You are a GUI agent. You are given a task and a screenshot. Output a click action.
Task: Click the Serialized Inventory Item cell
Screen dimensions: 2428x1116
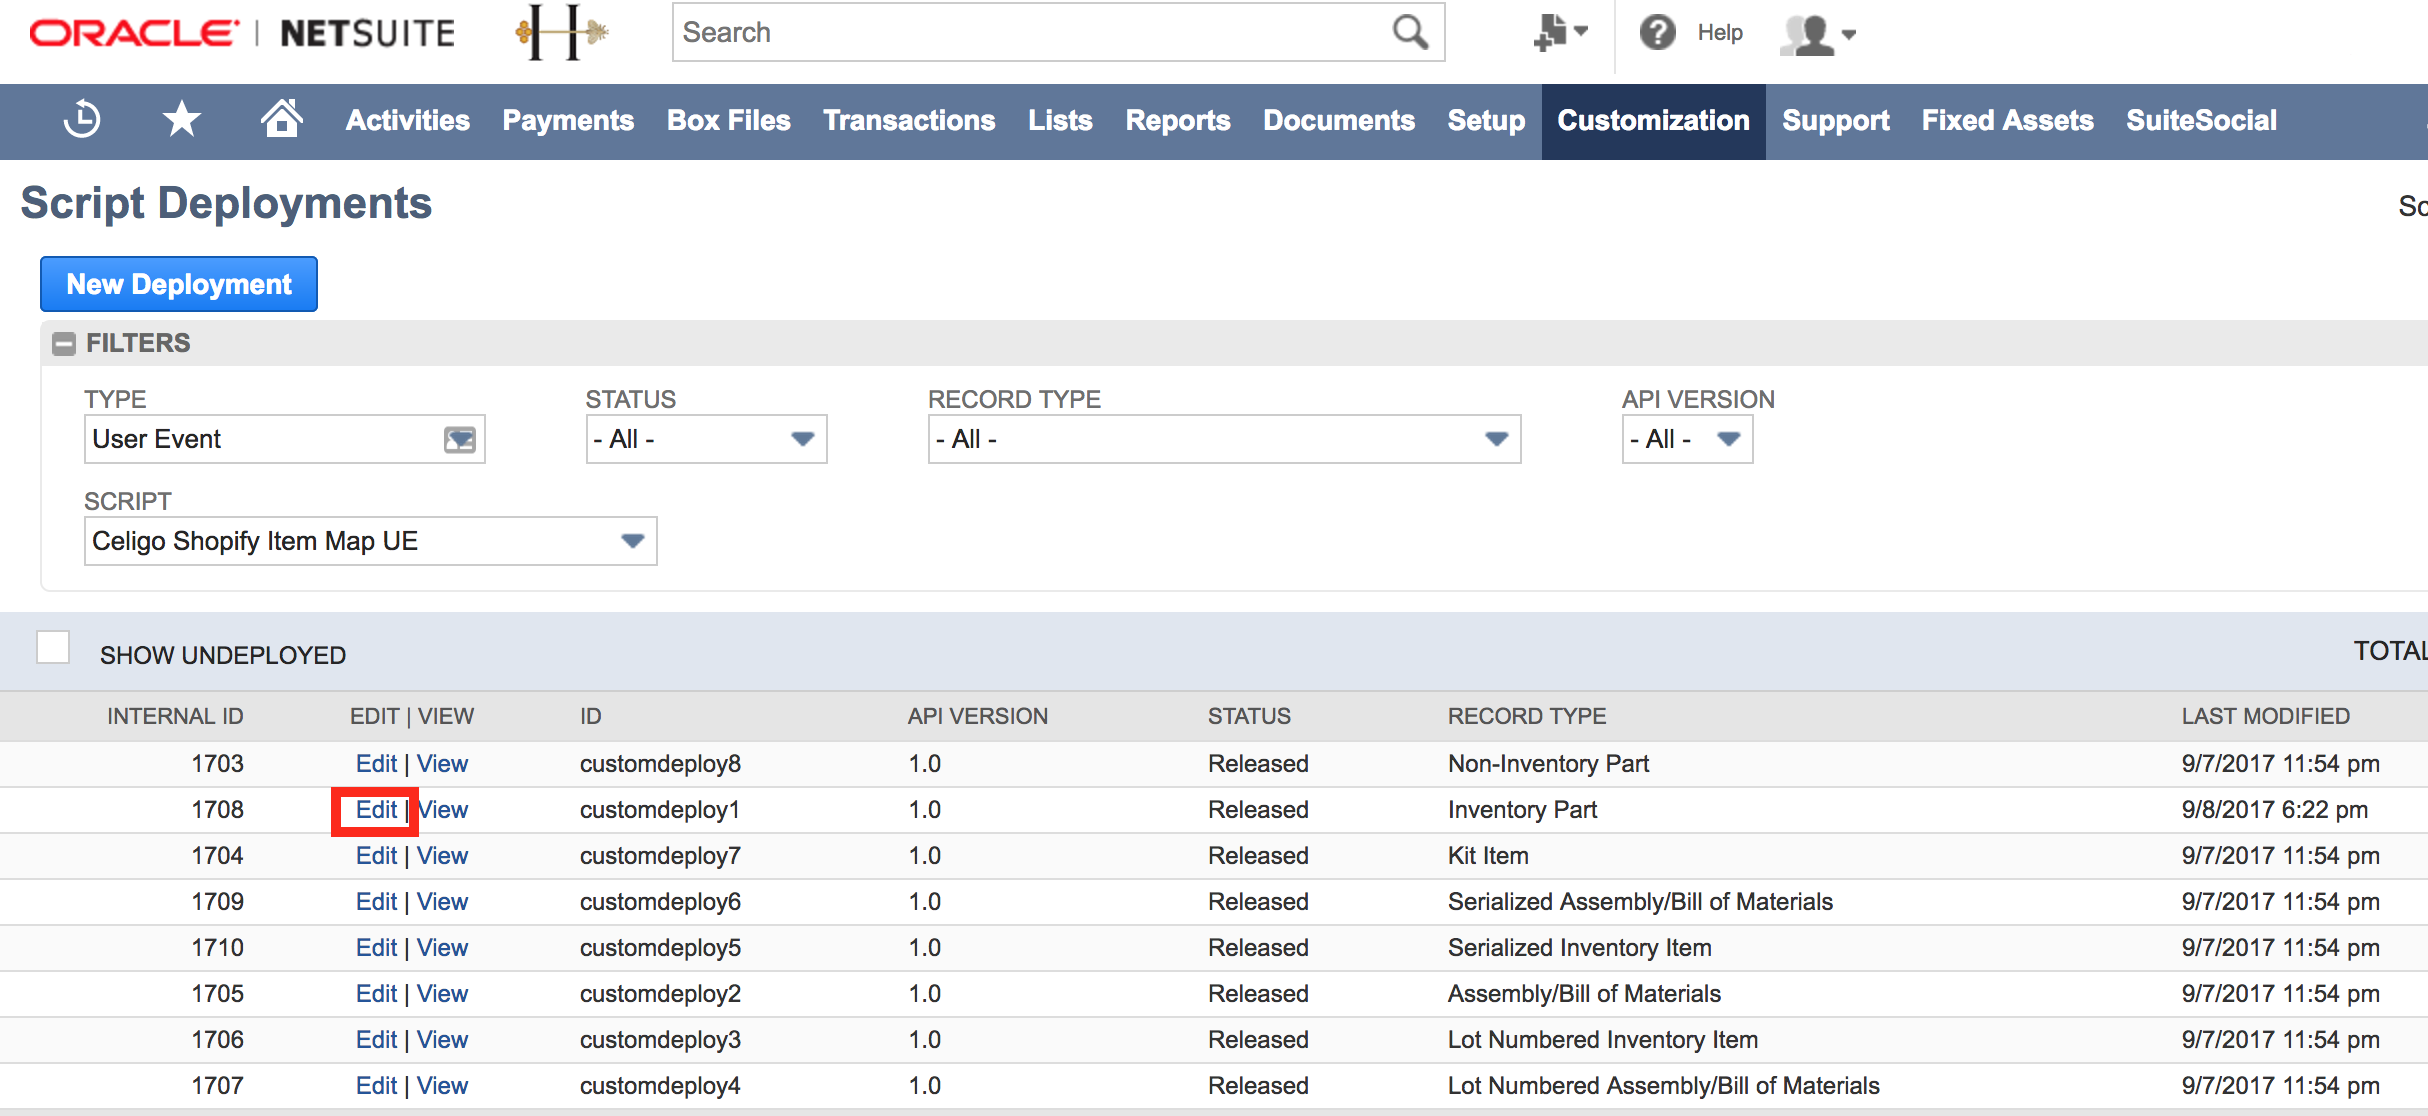1579,948
